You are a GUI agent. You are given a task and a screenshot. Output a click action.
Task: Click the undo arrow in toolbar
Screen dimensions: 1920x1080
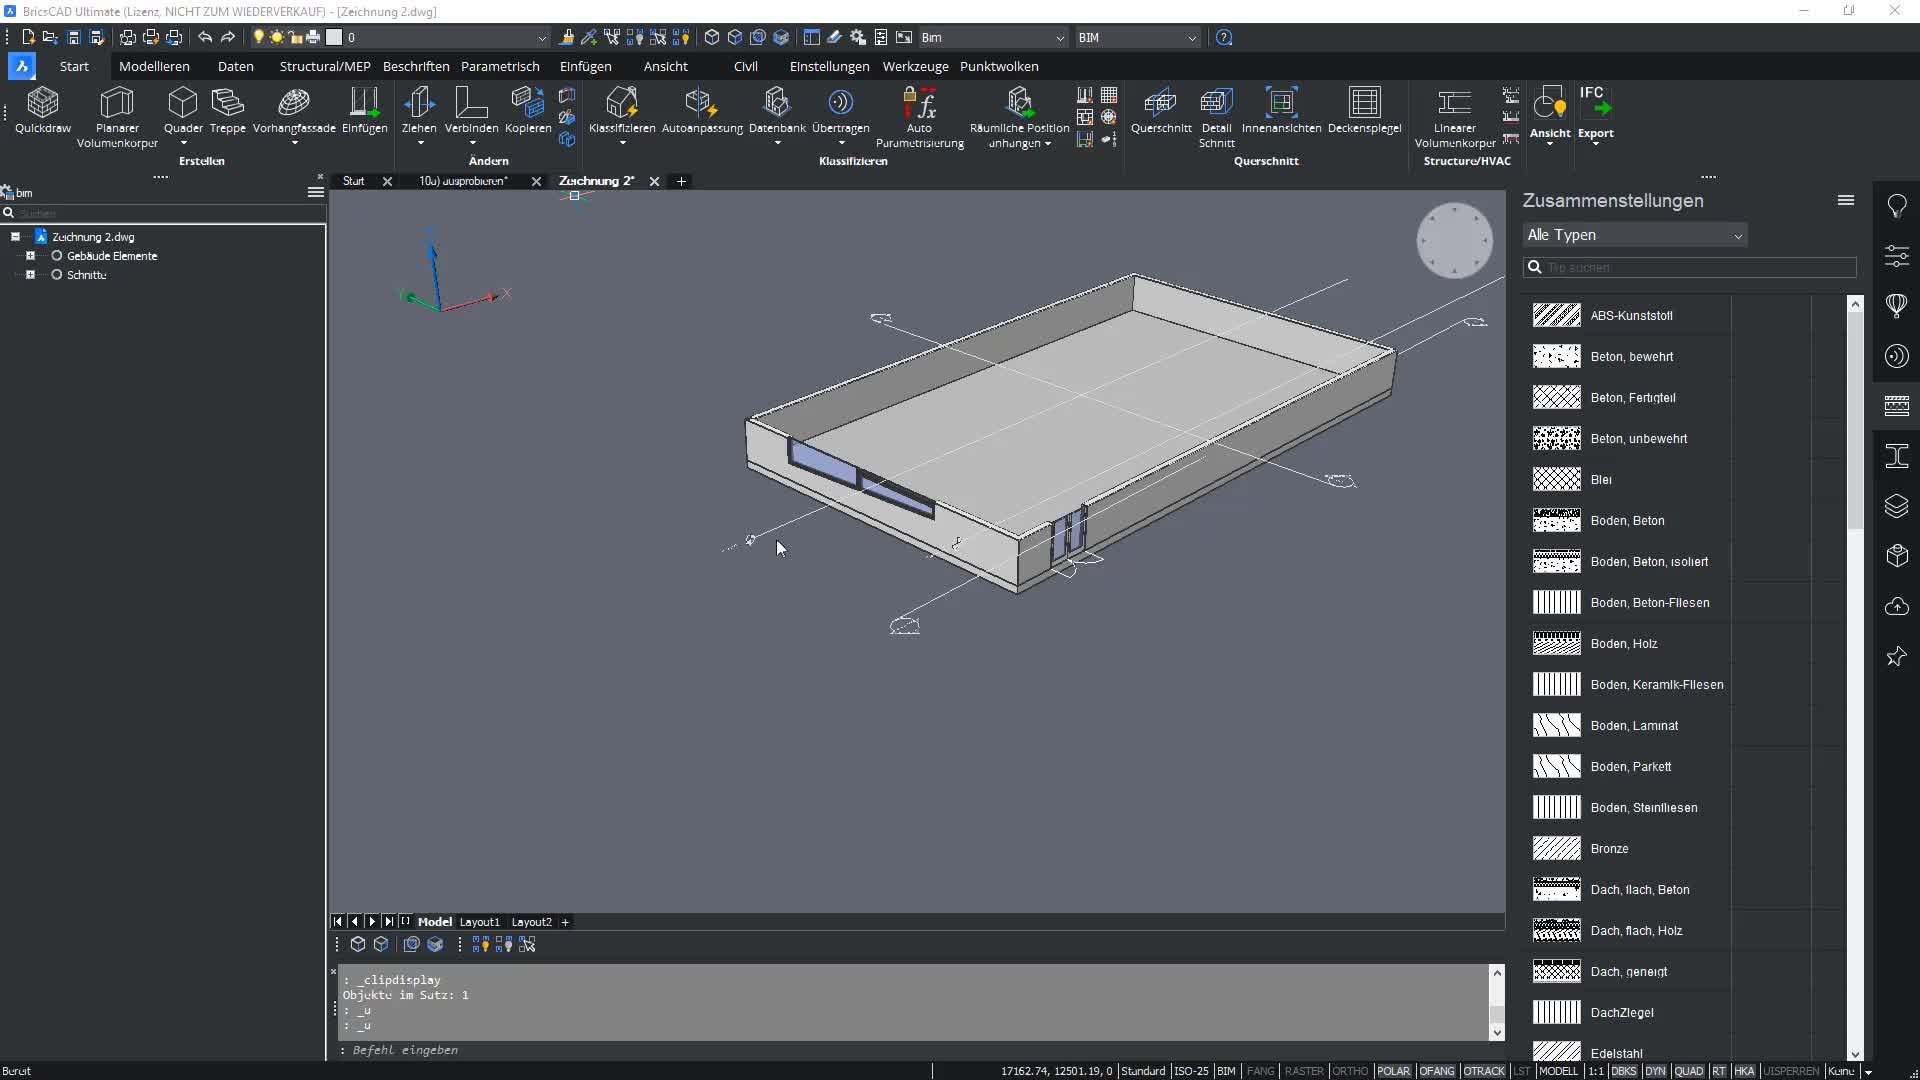(x=205, y=37)
